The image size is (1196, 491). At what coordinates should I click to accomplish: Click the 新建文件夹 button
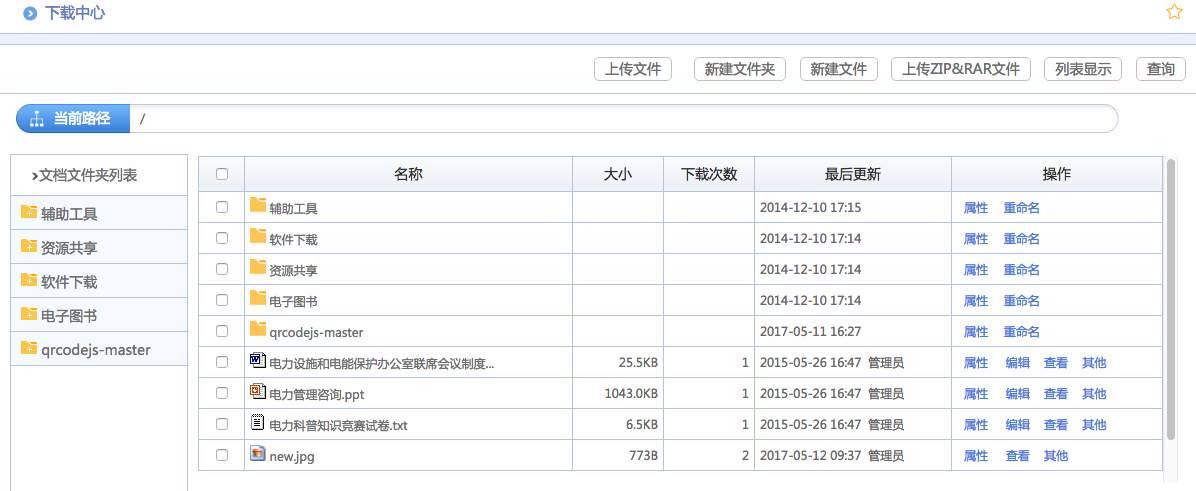click(739, 69)
